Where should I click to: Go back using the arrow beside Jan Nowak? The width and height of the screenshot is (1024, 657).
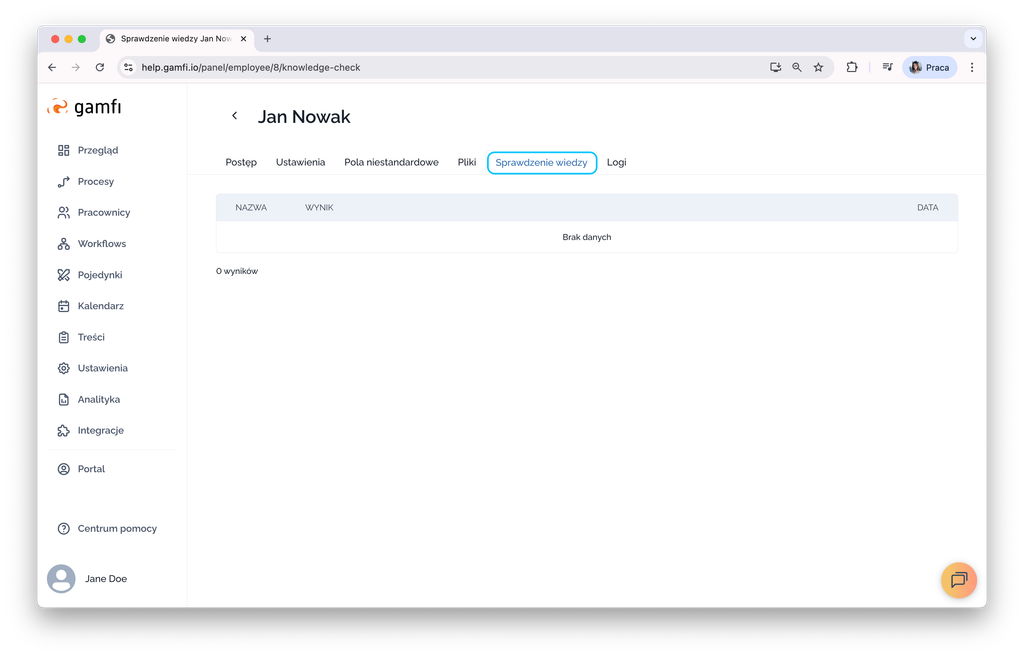point(235,116)
